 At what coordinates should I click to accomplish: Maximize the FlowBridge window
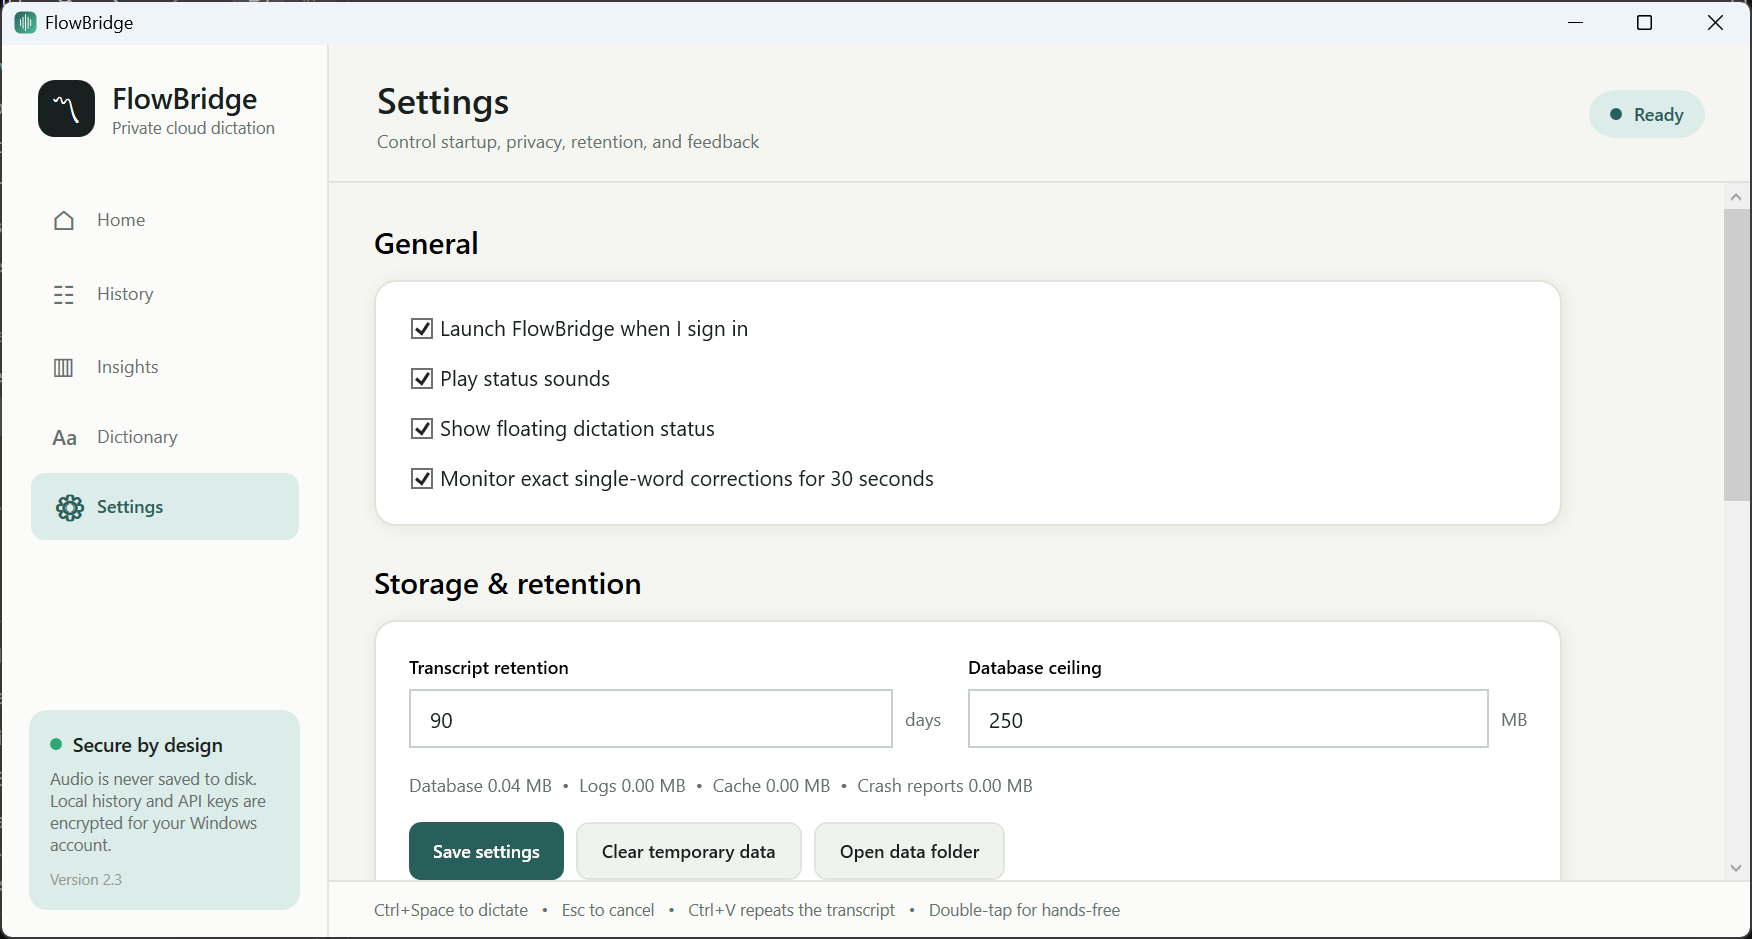click(1644, 22)
